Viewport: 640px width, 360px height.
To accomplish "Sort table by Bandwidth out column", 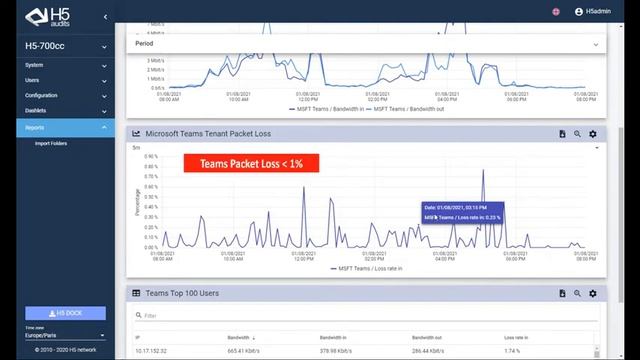I will point(427,338).
